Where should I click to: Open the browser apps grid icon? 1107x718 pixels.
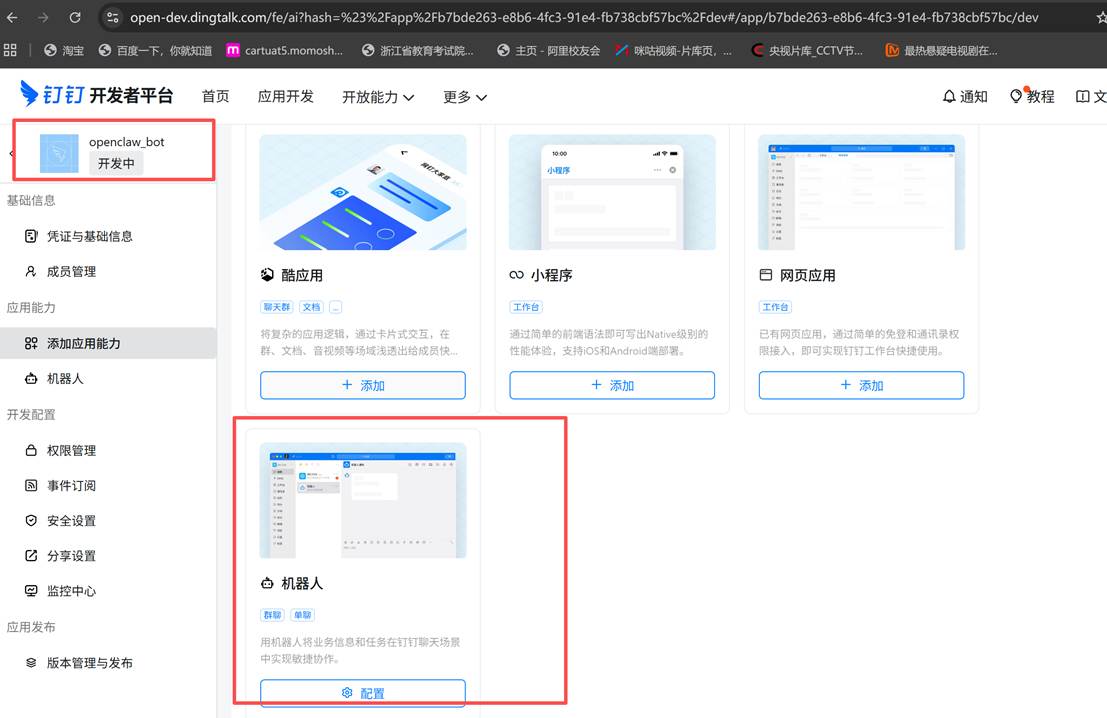10,50
